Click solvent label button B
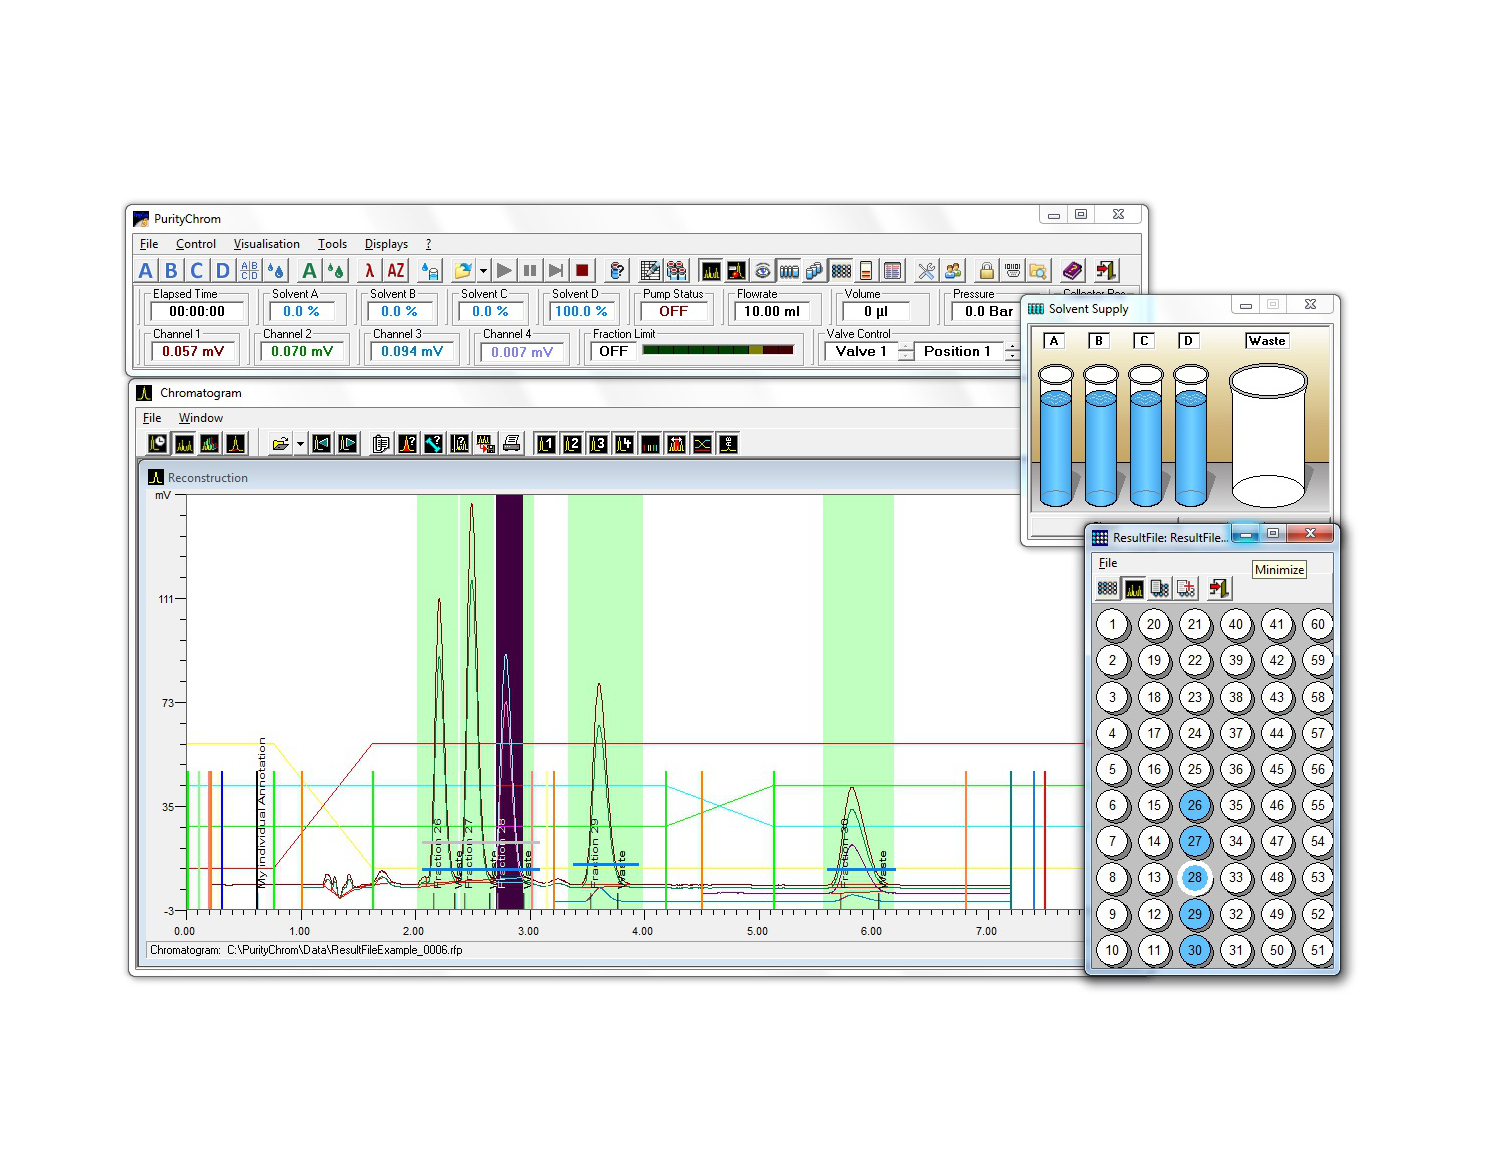Image resolution: width=1500 pixels, height=1154 pixels. [1099, 341]
